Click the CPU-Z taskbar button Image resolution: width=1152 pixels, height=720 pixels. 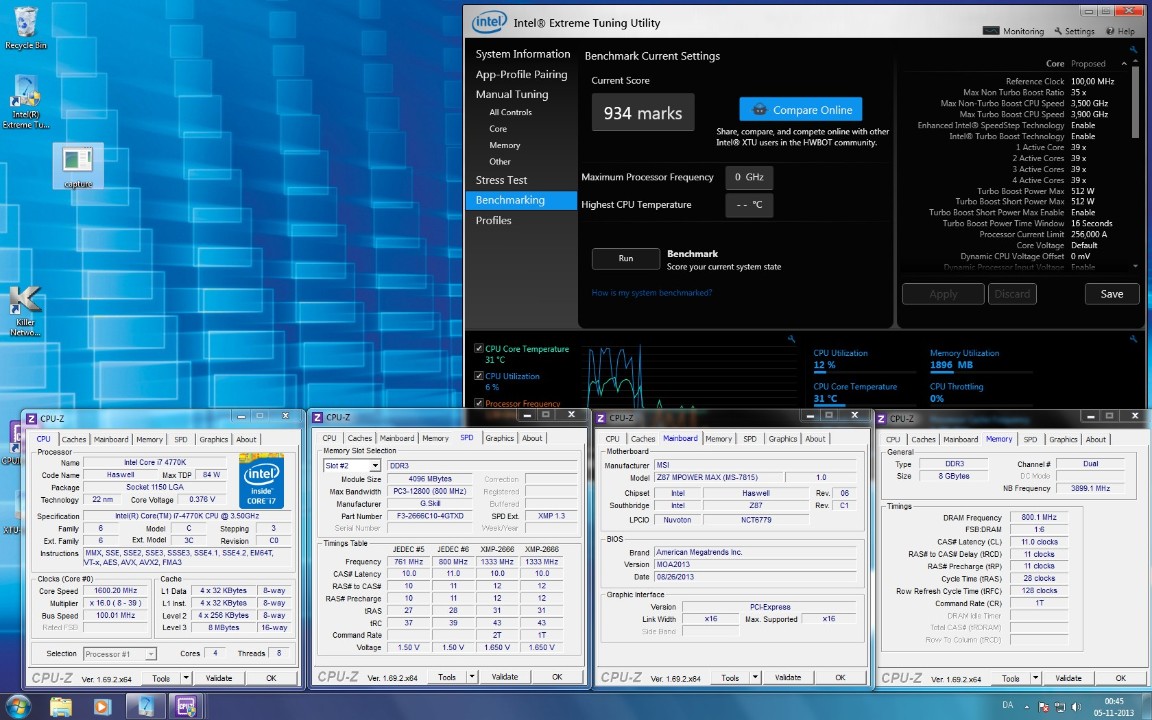(186, 706)
